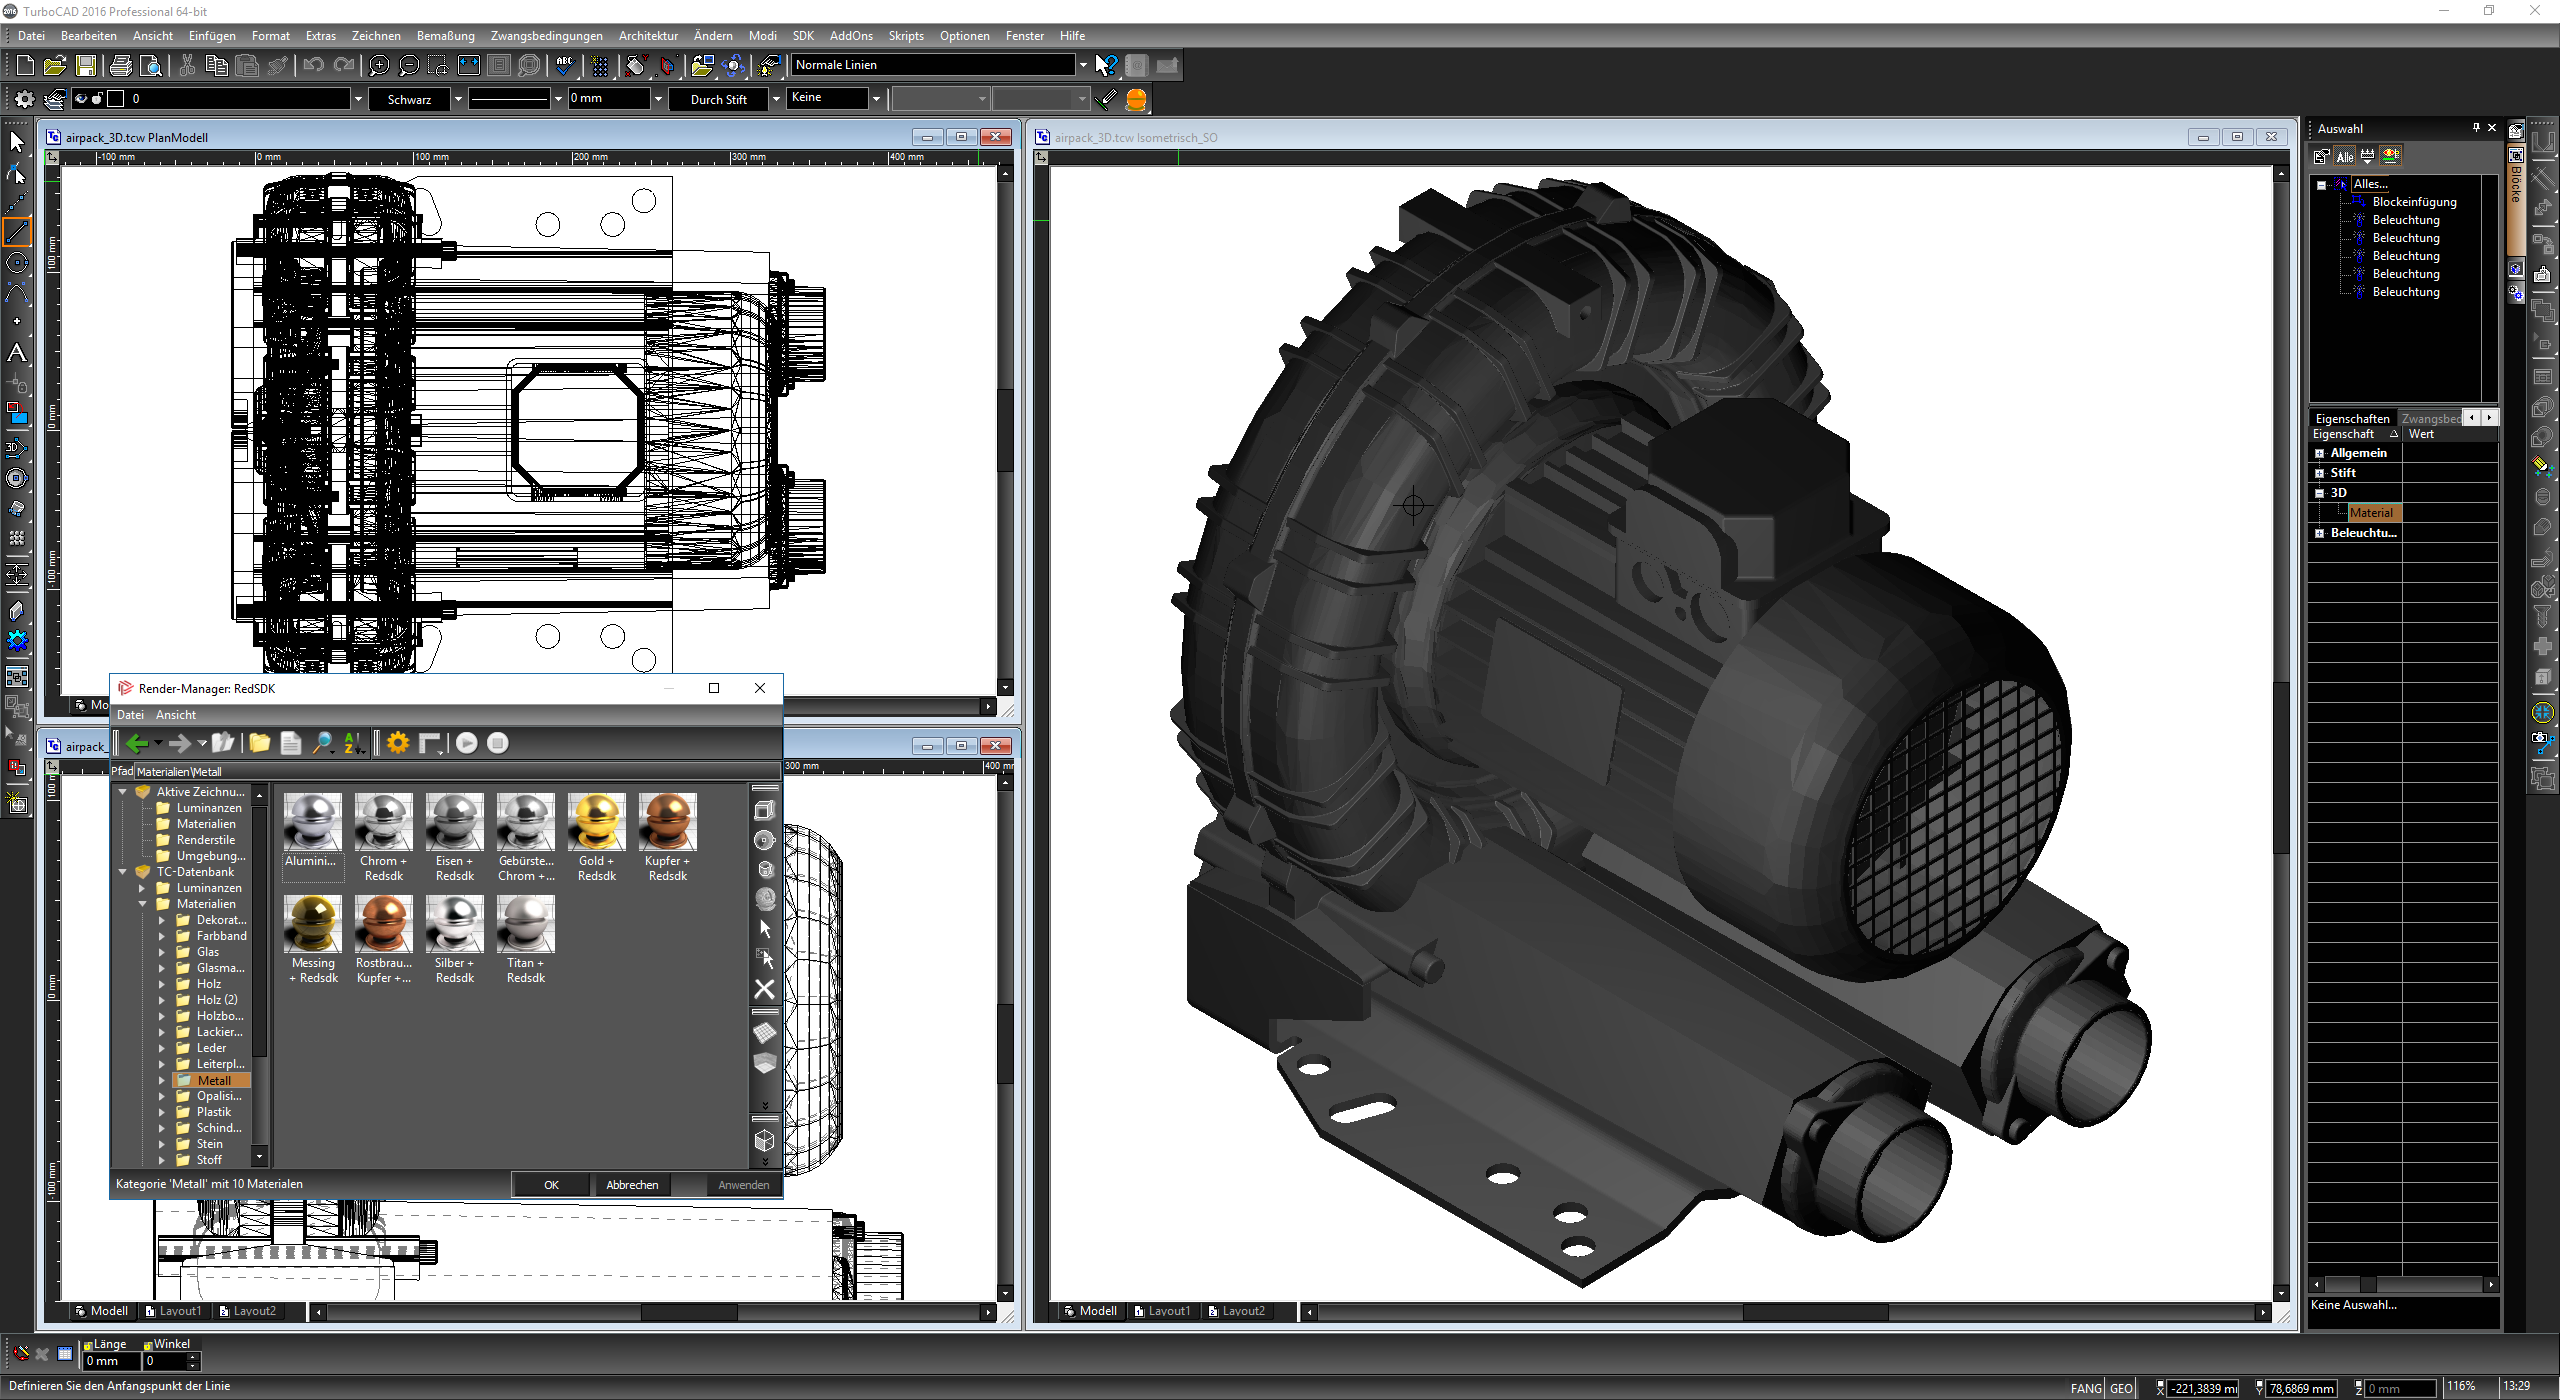Open the Zeichnen menu

click(x=376, y=36)
